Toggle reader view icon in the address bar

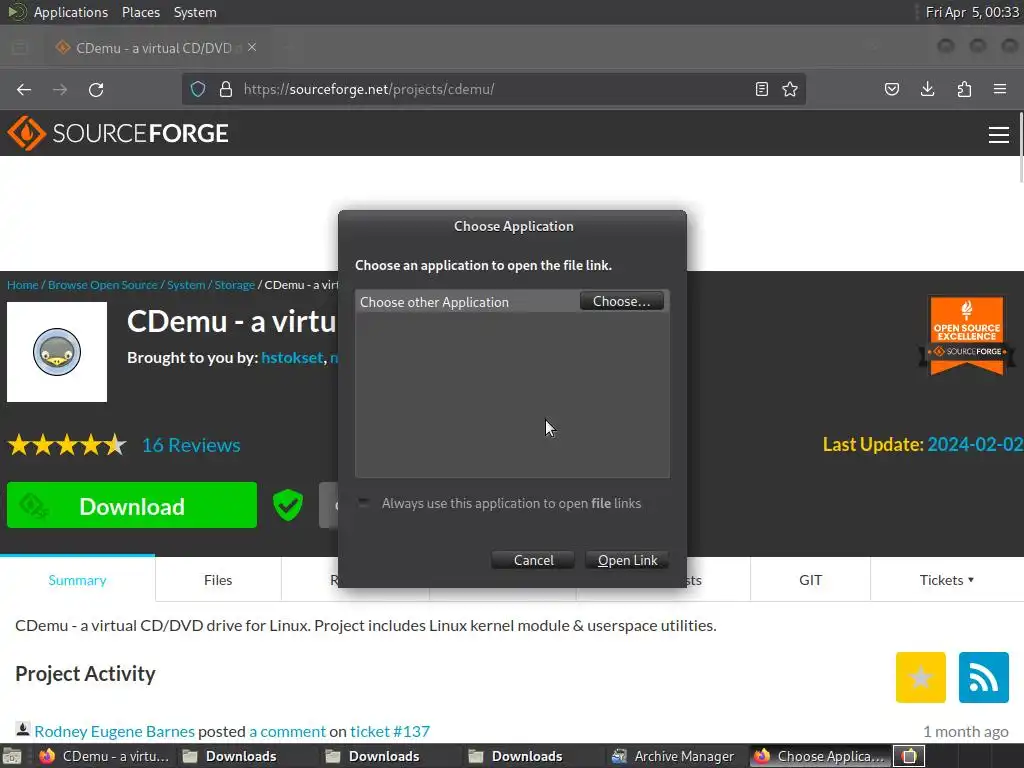(x=761, y=89)
